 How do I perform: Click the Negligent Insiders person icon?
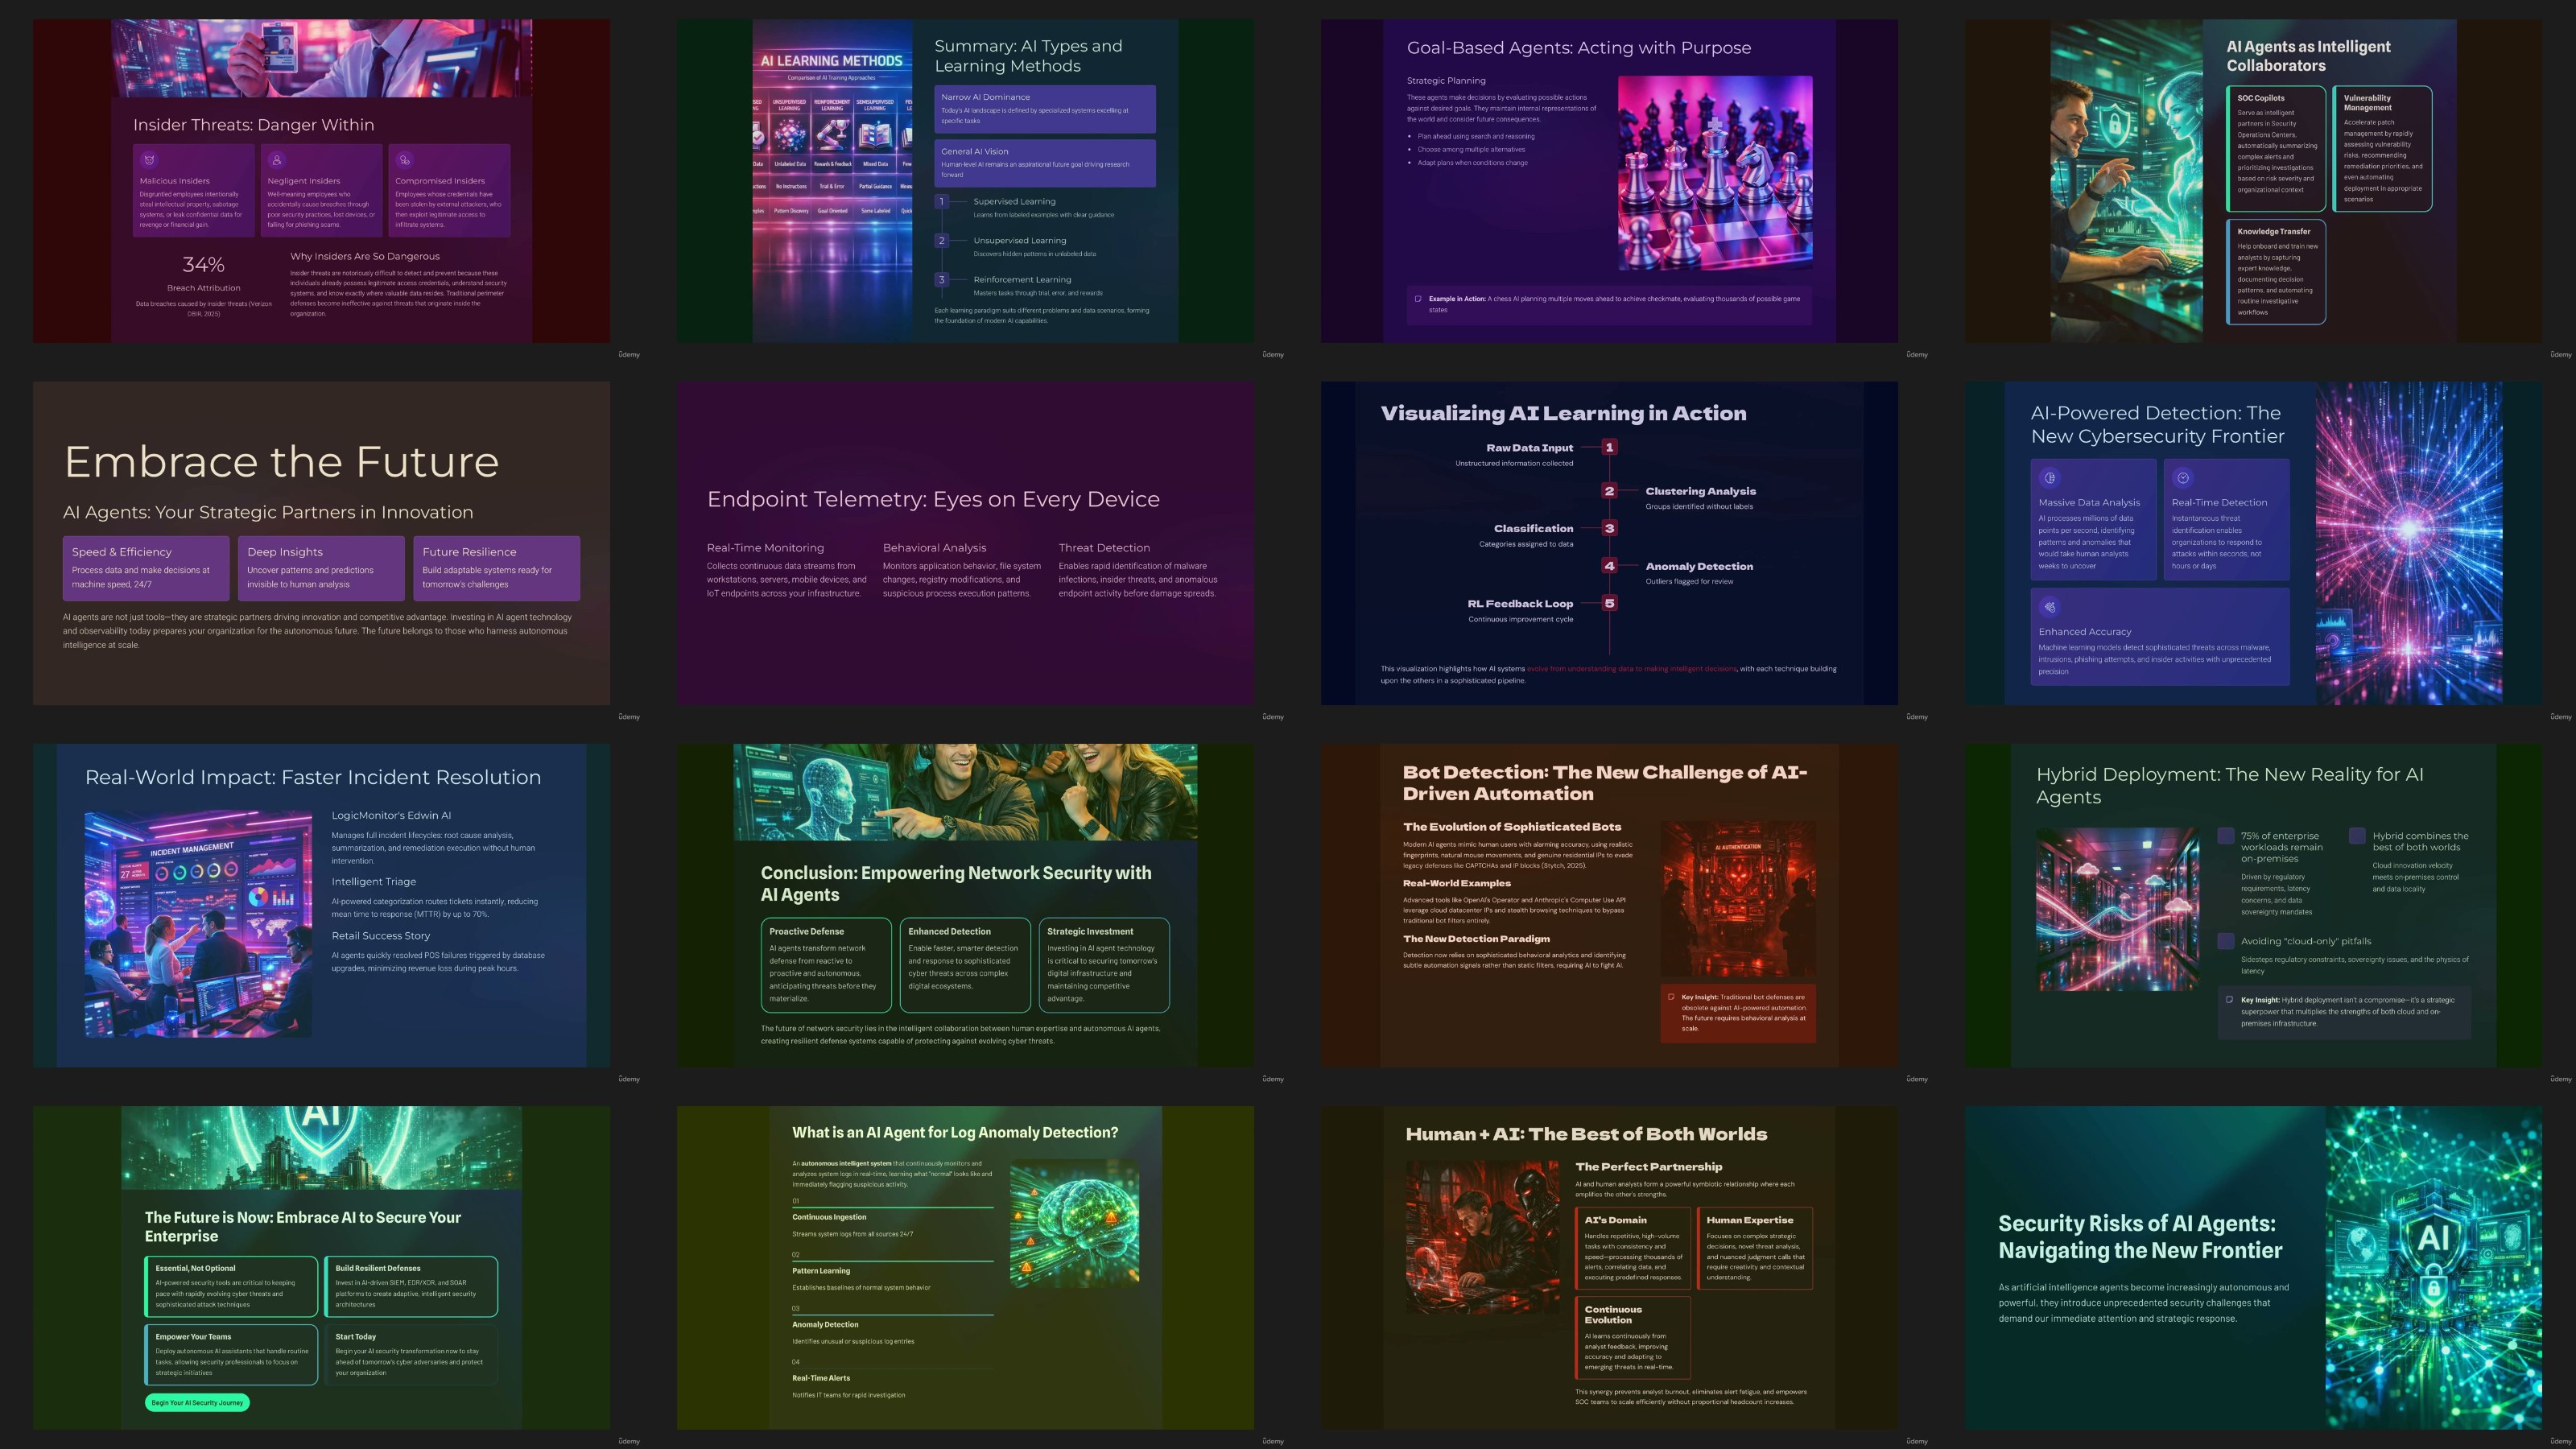[277, 160]
